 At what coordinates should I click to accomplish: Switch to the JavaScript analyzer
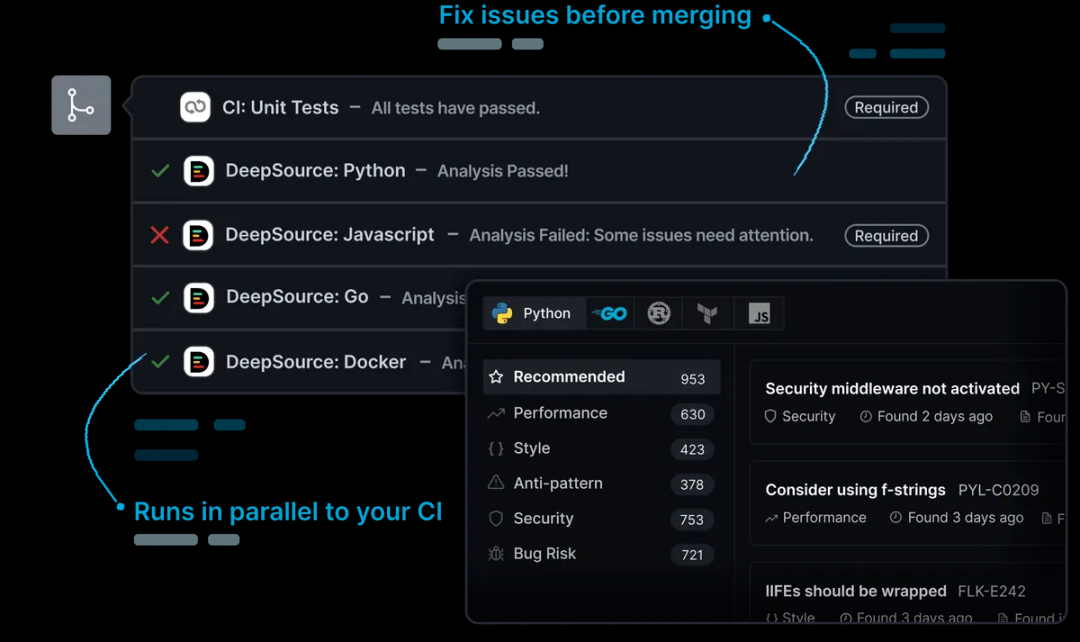pyautogui.click(x=759, y=313)
